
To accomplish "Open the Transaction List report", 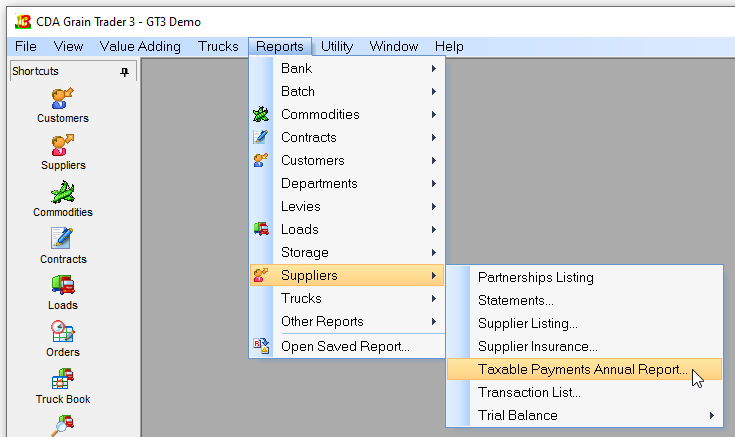I will coord(529,392).
